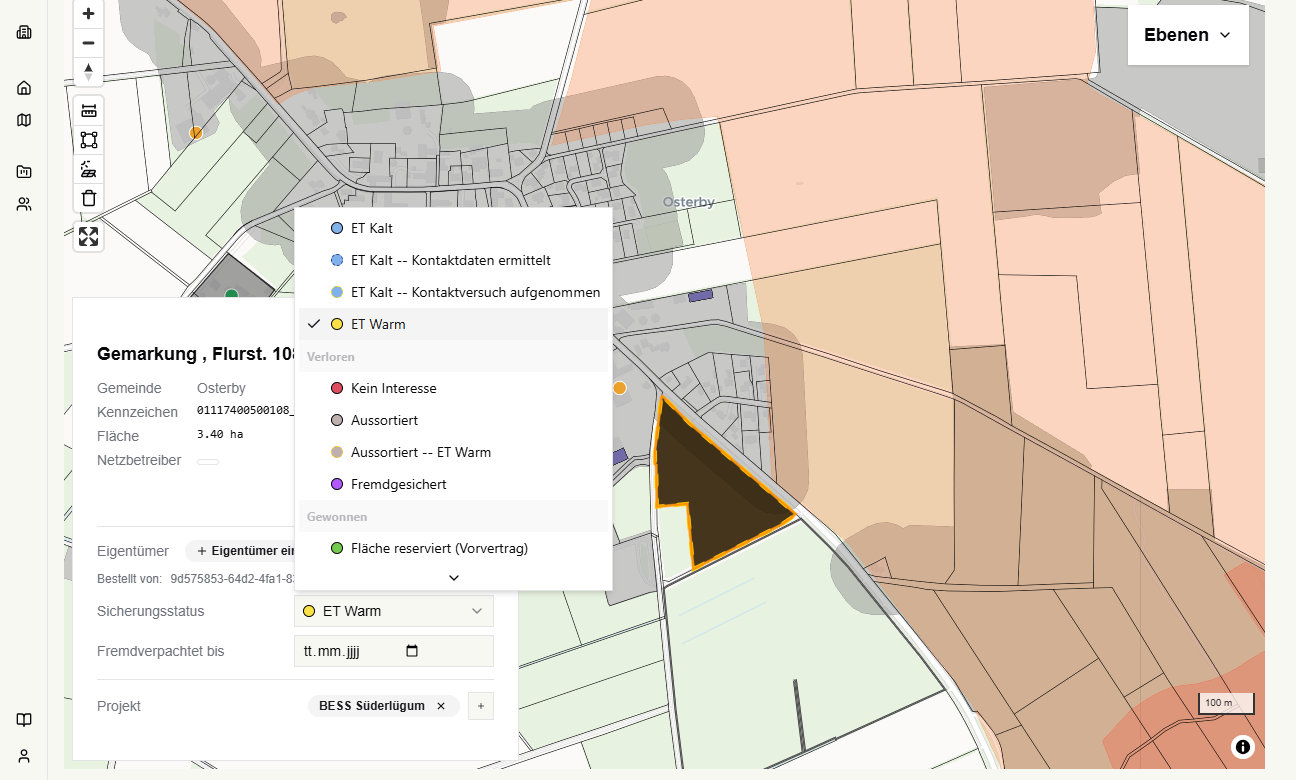
Task: Click the Fremdverpachtet bis date field
Action: point(394,651)
